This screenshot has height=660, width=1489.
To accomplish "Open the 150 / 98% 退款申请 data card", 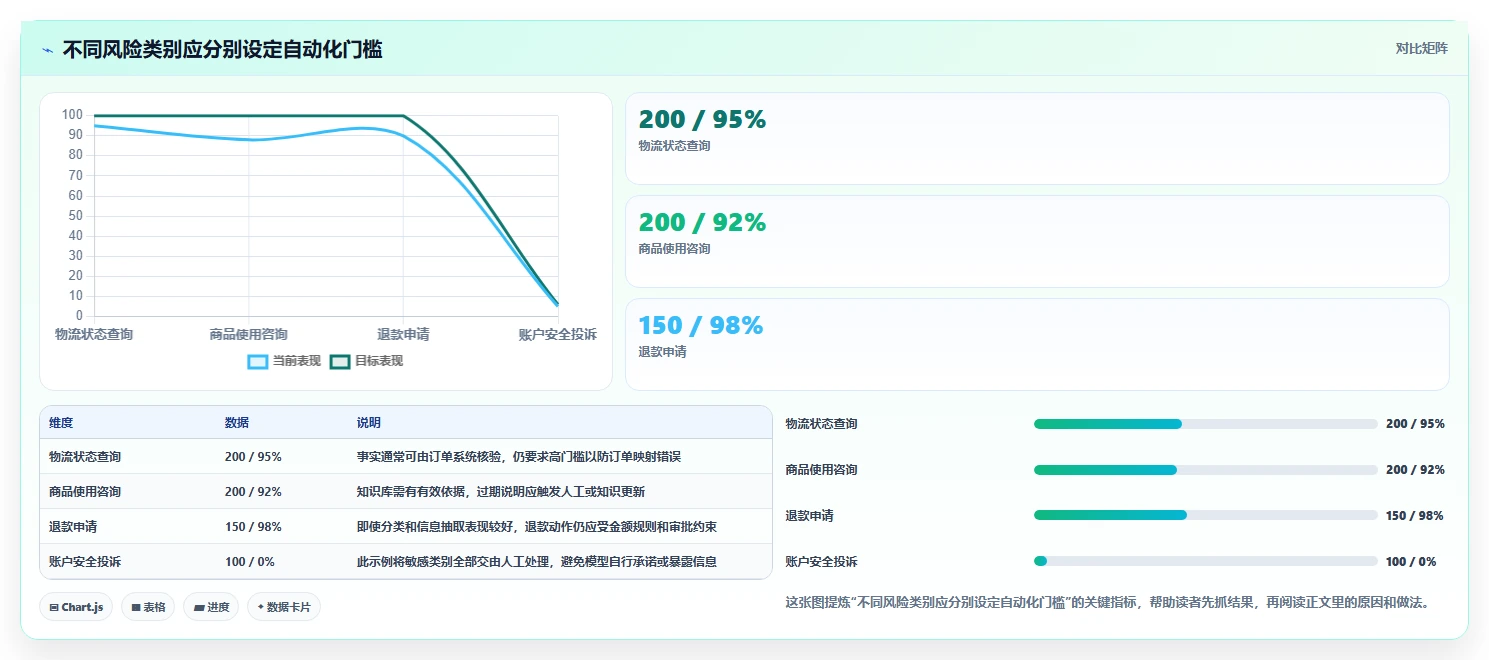I will coord(1037,345).
